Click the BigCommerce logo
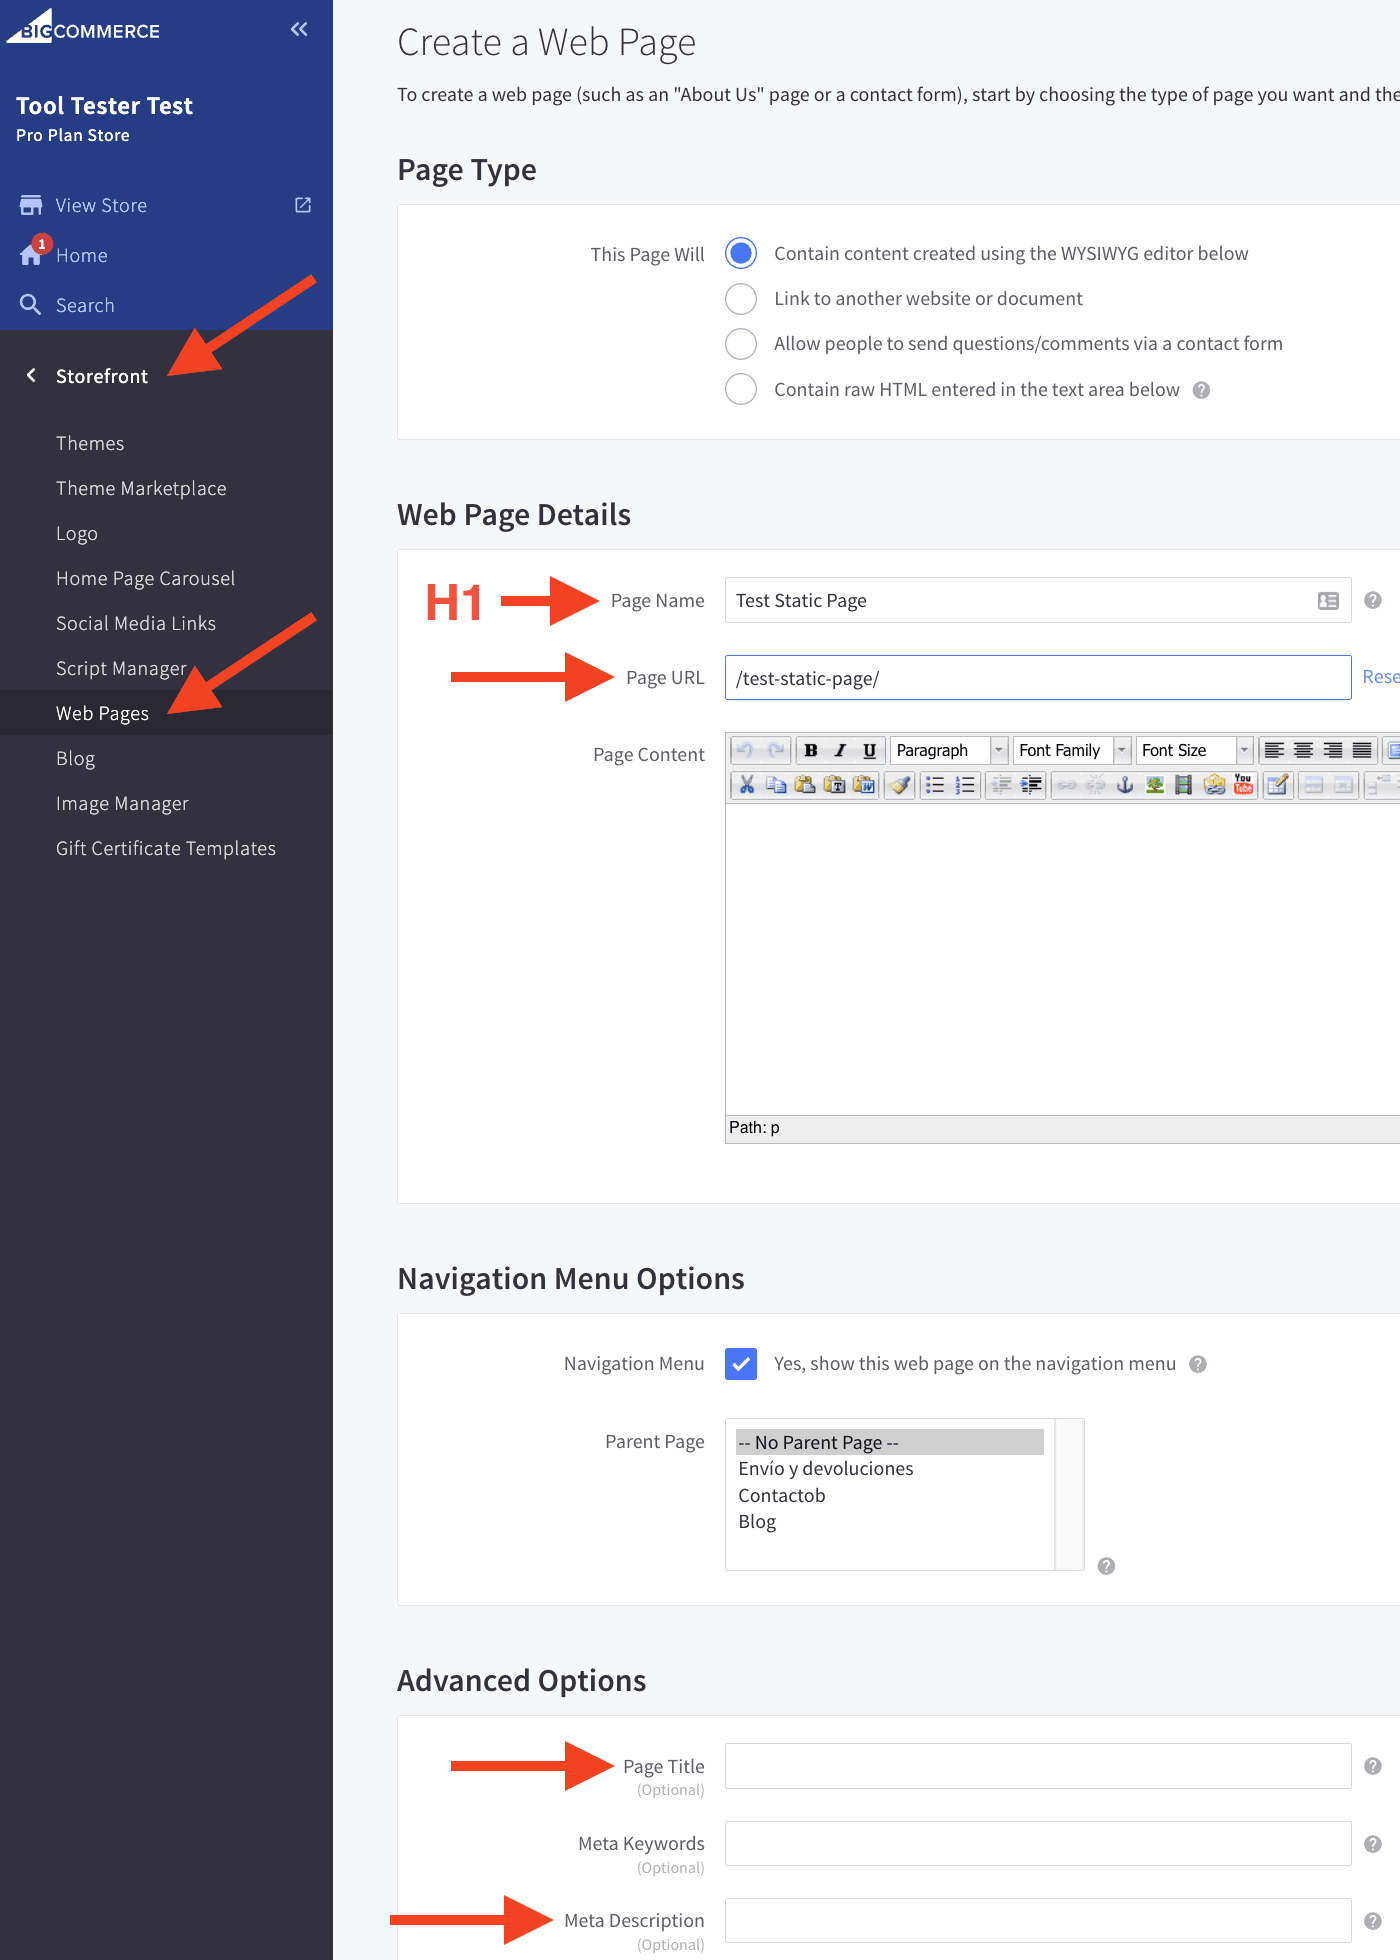This screenshot has width=1400, height=1960. (84, 28)
